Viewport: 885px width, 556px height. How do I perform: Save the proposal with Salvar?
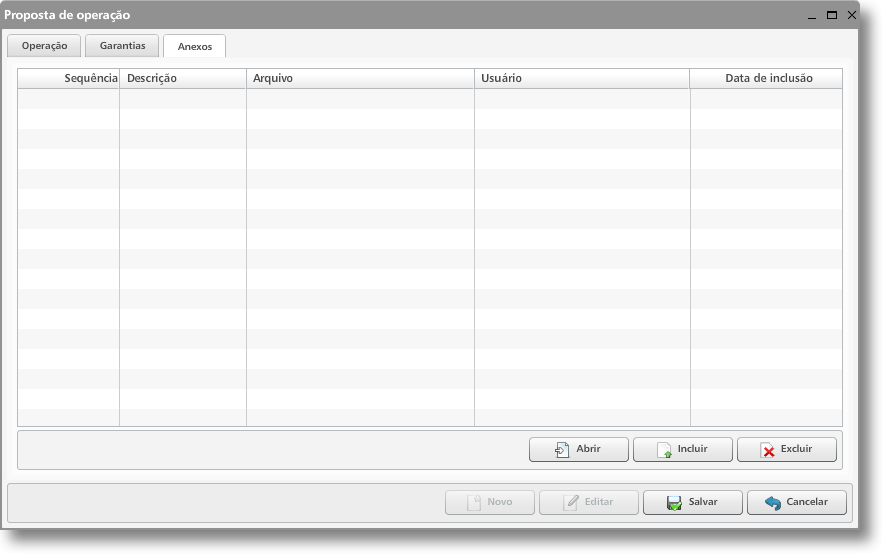[x=693, y=502]
